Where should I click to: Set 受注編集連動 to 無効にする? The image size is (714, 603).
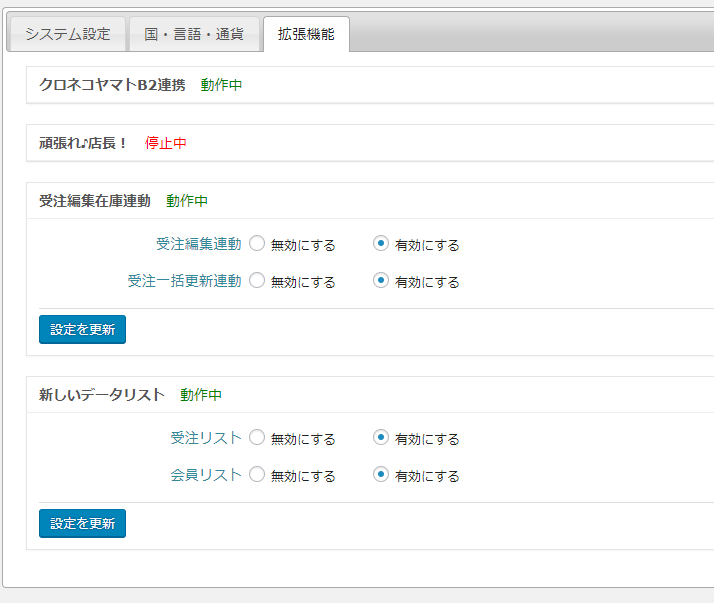[x=257, y=243]
